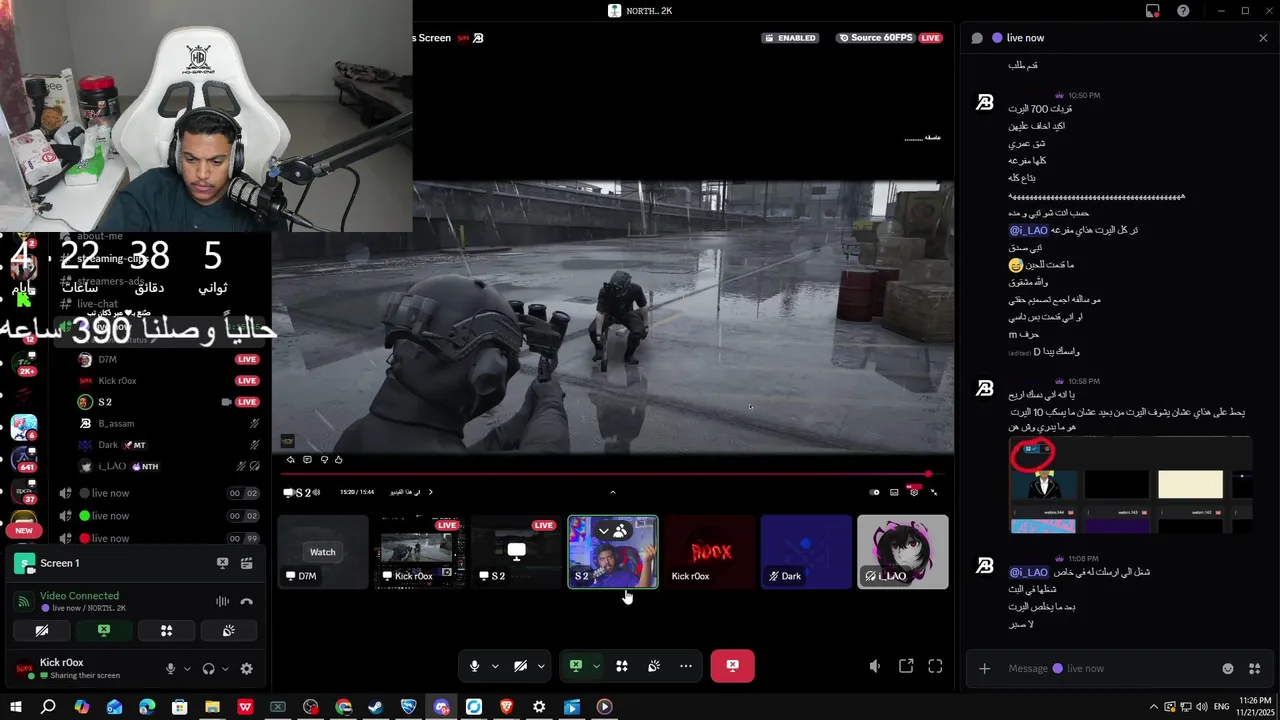Screen dimensions: 1280x720
Task: Open comments icon under shared video
Action: point(307,460)
